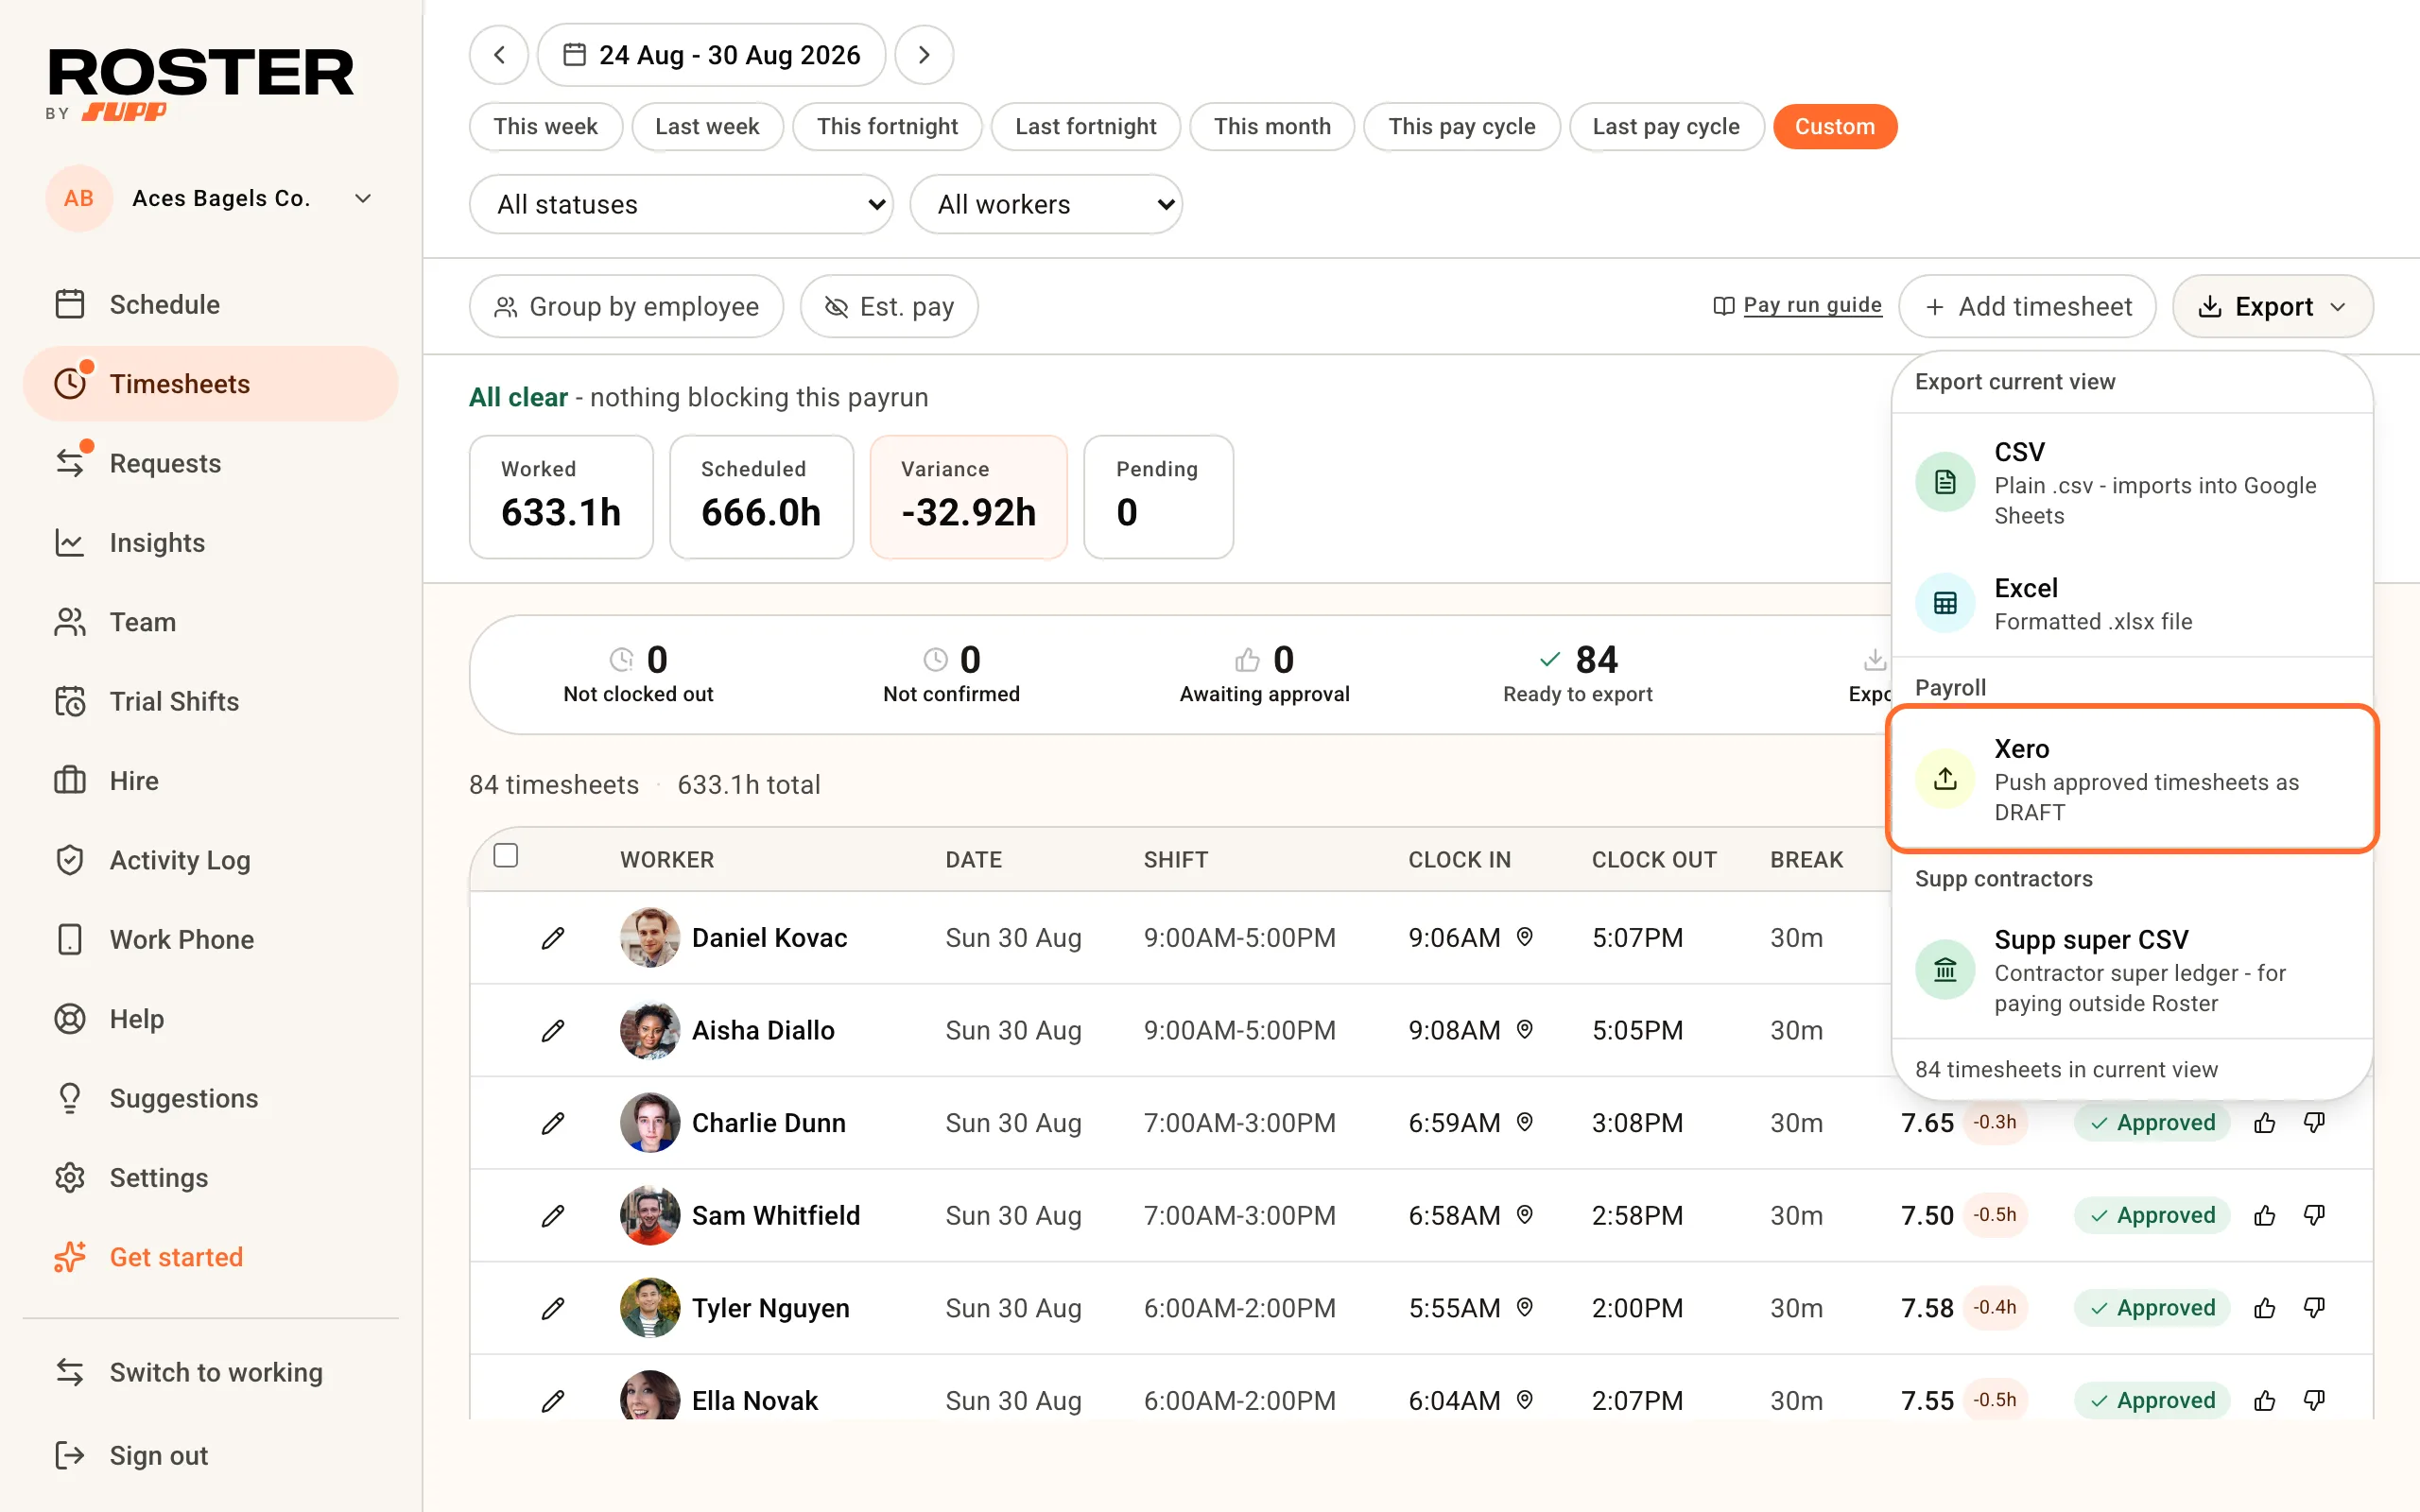
Task: Click Daniel Kovac's avatar photo
Action: coord(650,938)
